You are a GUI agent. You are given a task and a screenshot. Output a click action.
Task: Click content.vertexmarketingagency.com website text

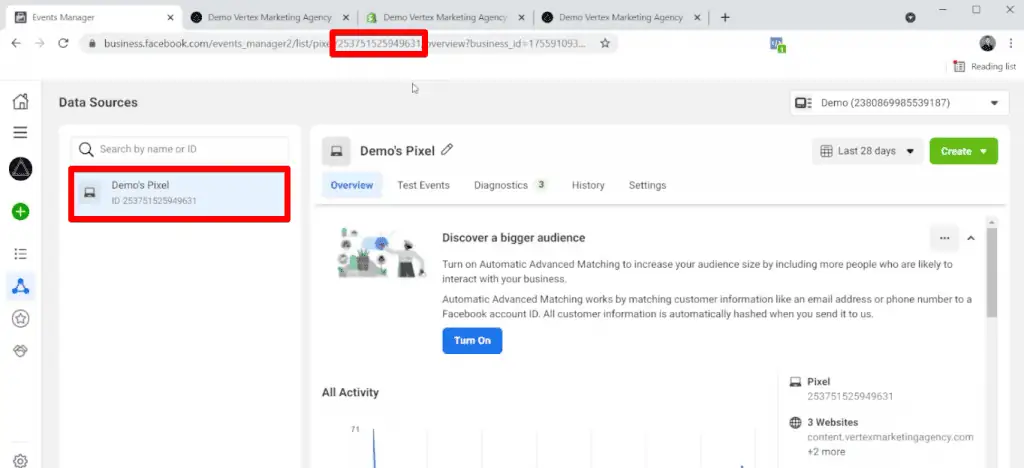(890, 437)
